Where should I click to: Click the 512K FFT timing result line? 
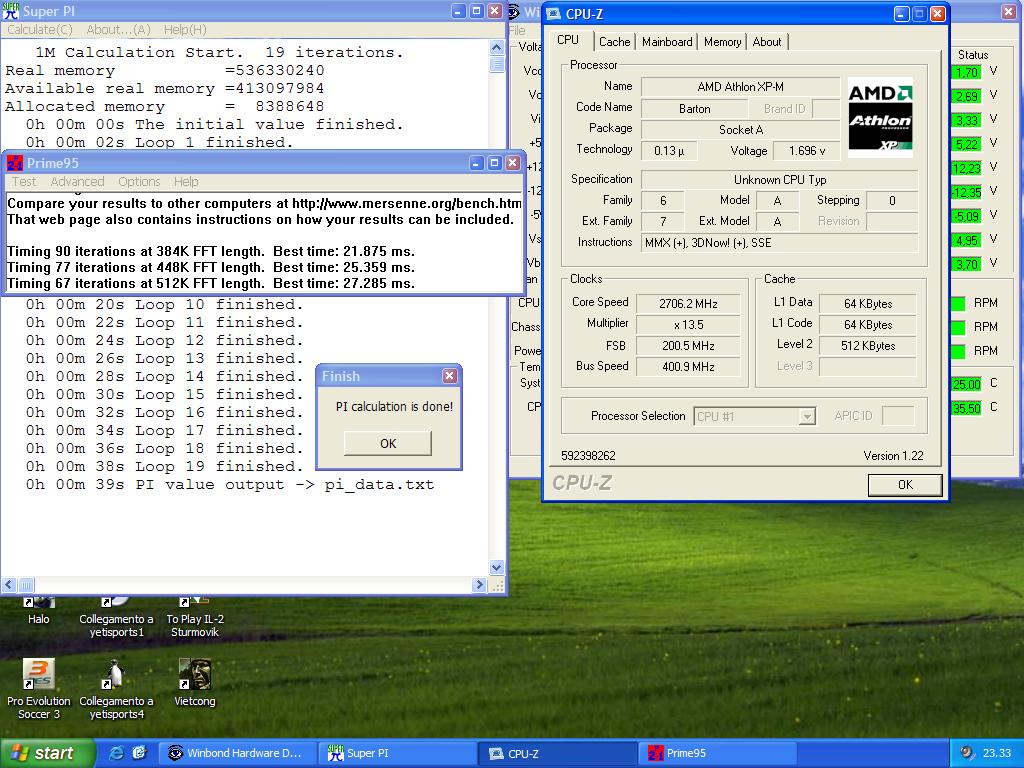[211, 283]
